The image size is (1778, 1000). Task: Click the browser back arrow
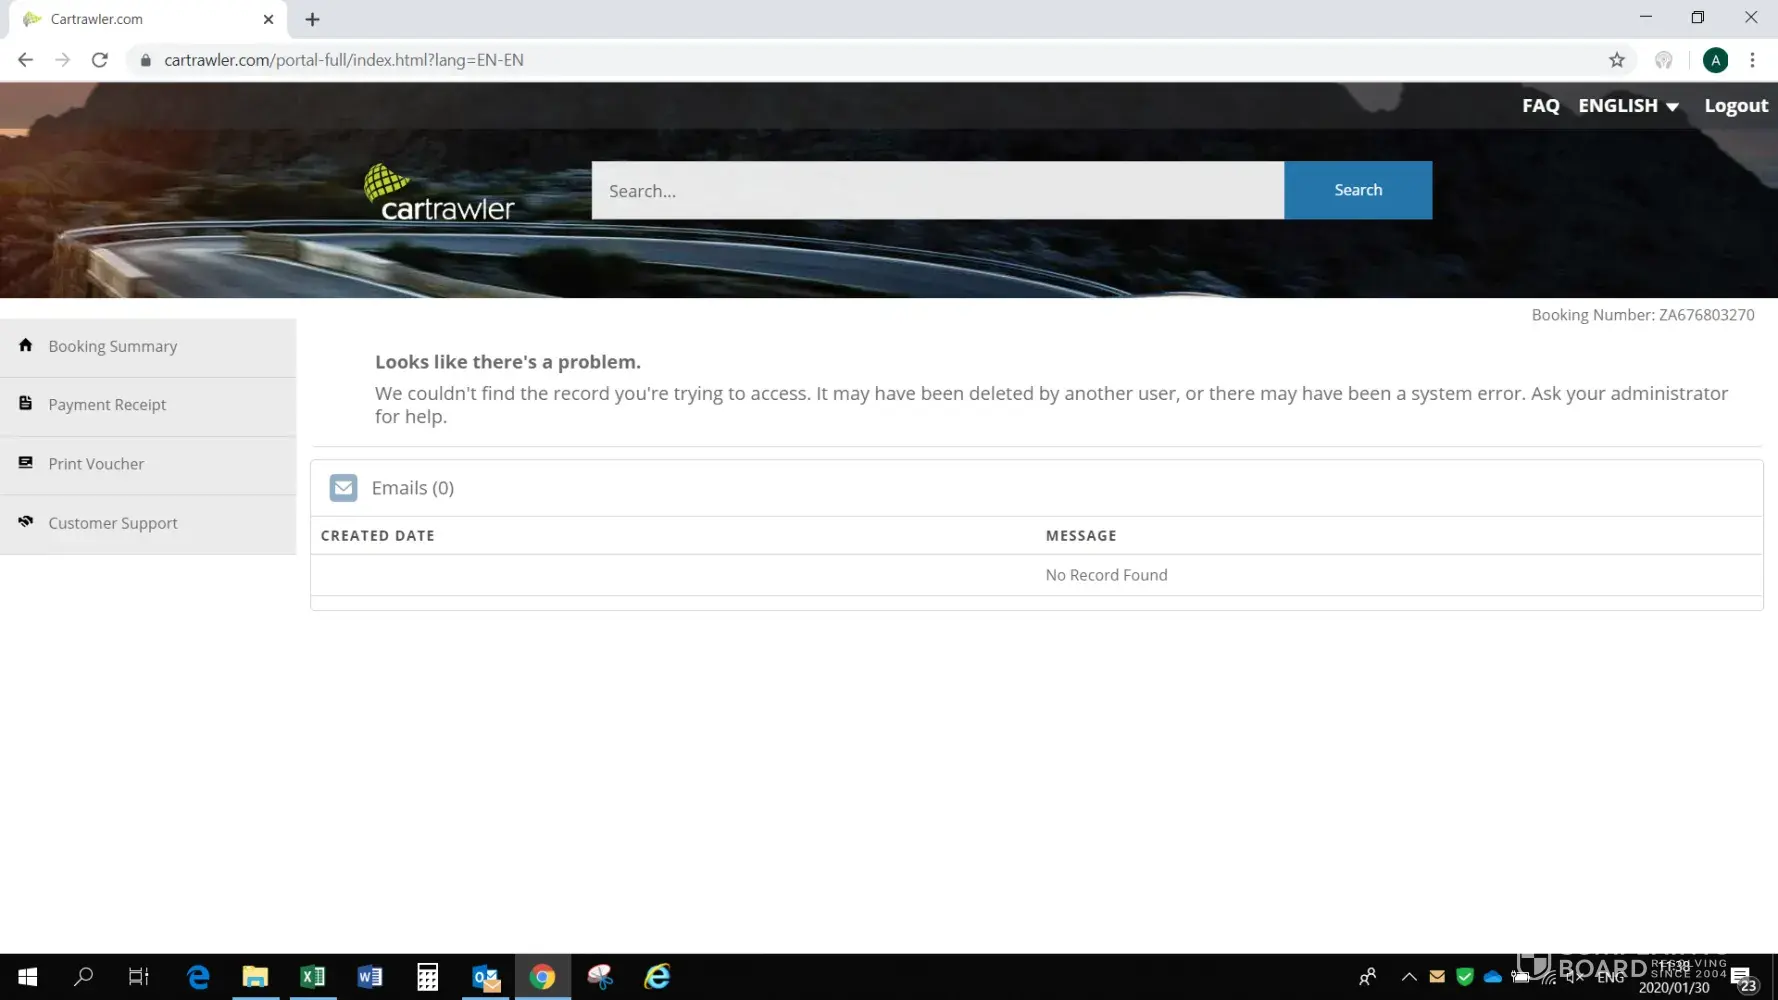click(26, 60)
